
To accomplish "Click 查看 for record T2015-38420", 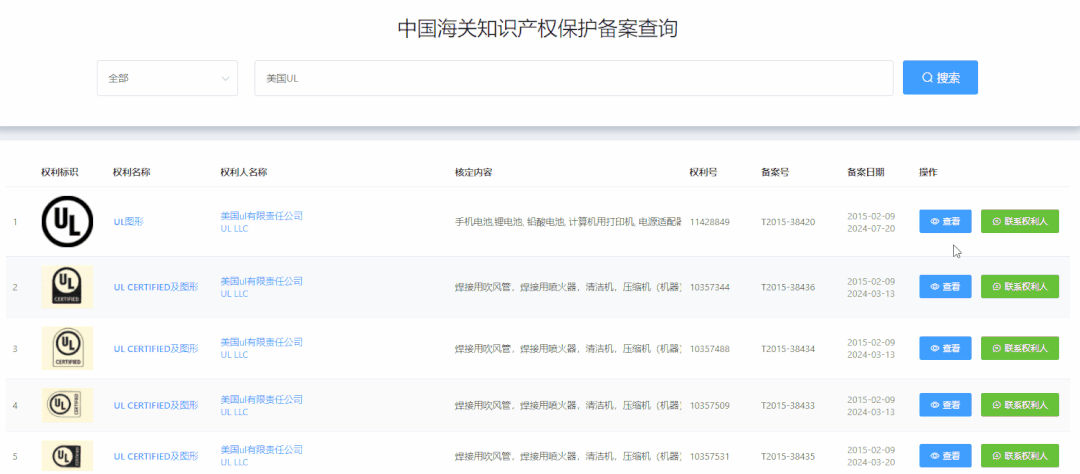I will 945,221.
